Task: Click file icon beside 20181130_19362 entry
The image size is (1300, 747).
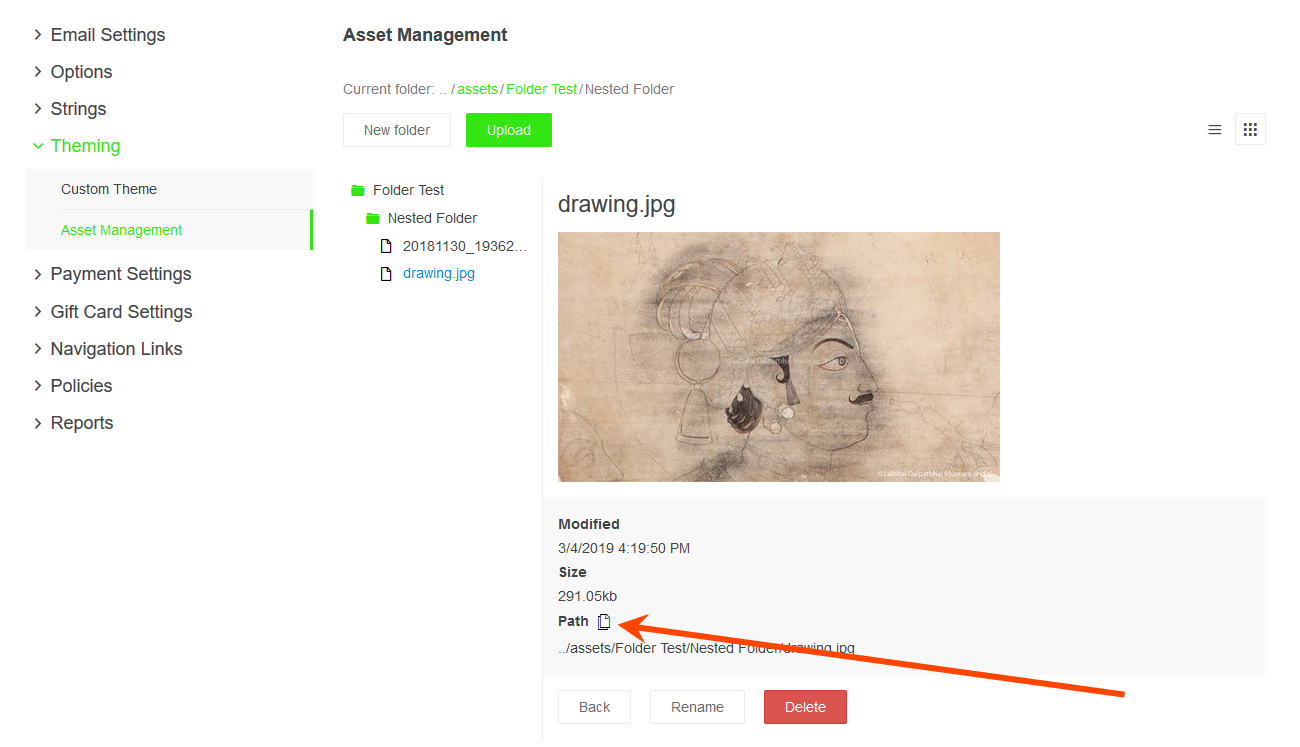Action: (x=386, y=246)
